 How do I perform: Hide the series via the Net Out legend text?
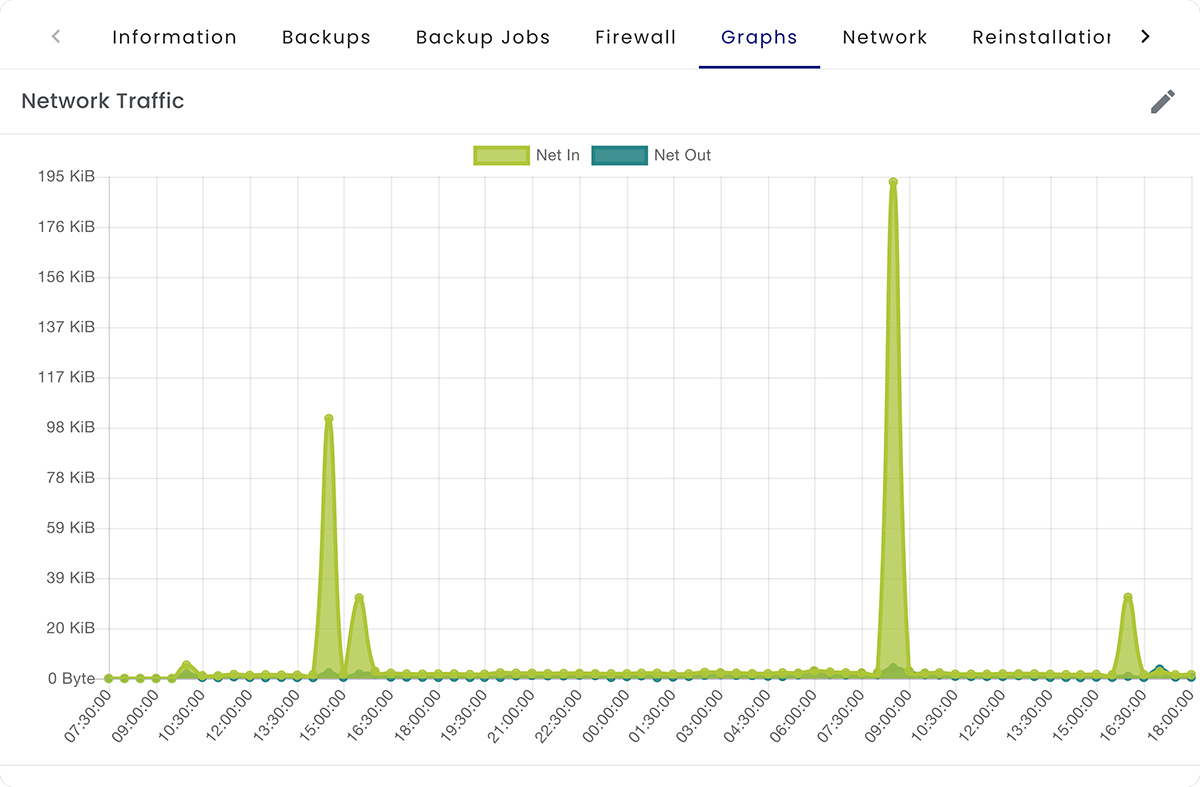[682, 155]
